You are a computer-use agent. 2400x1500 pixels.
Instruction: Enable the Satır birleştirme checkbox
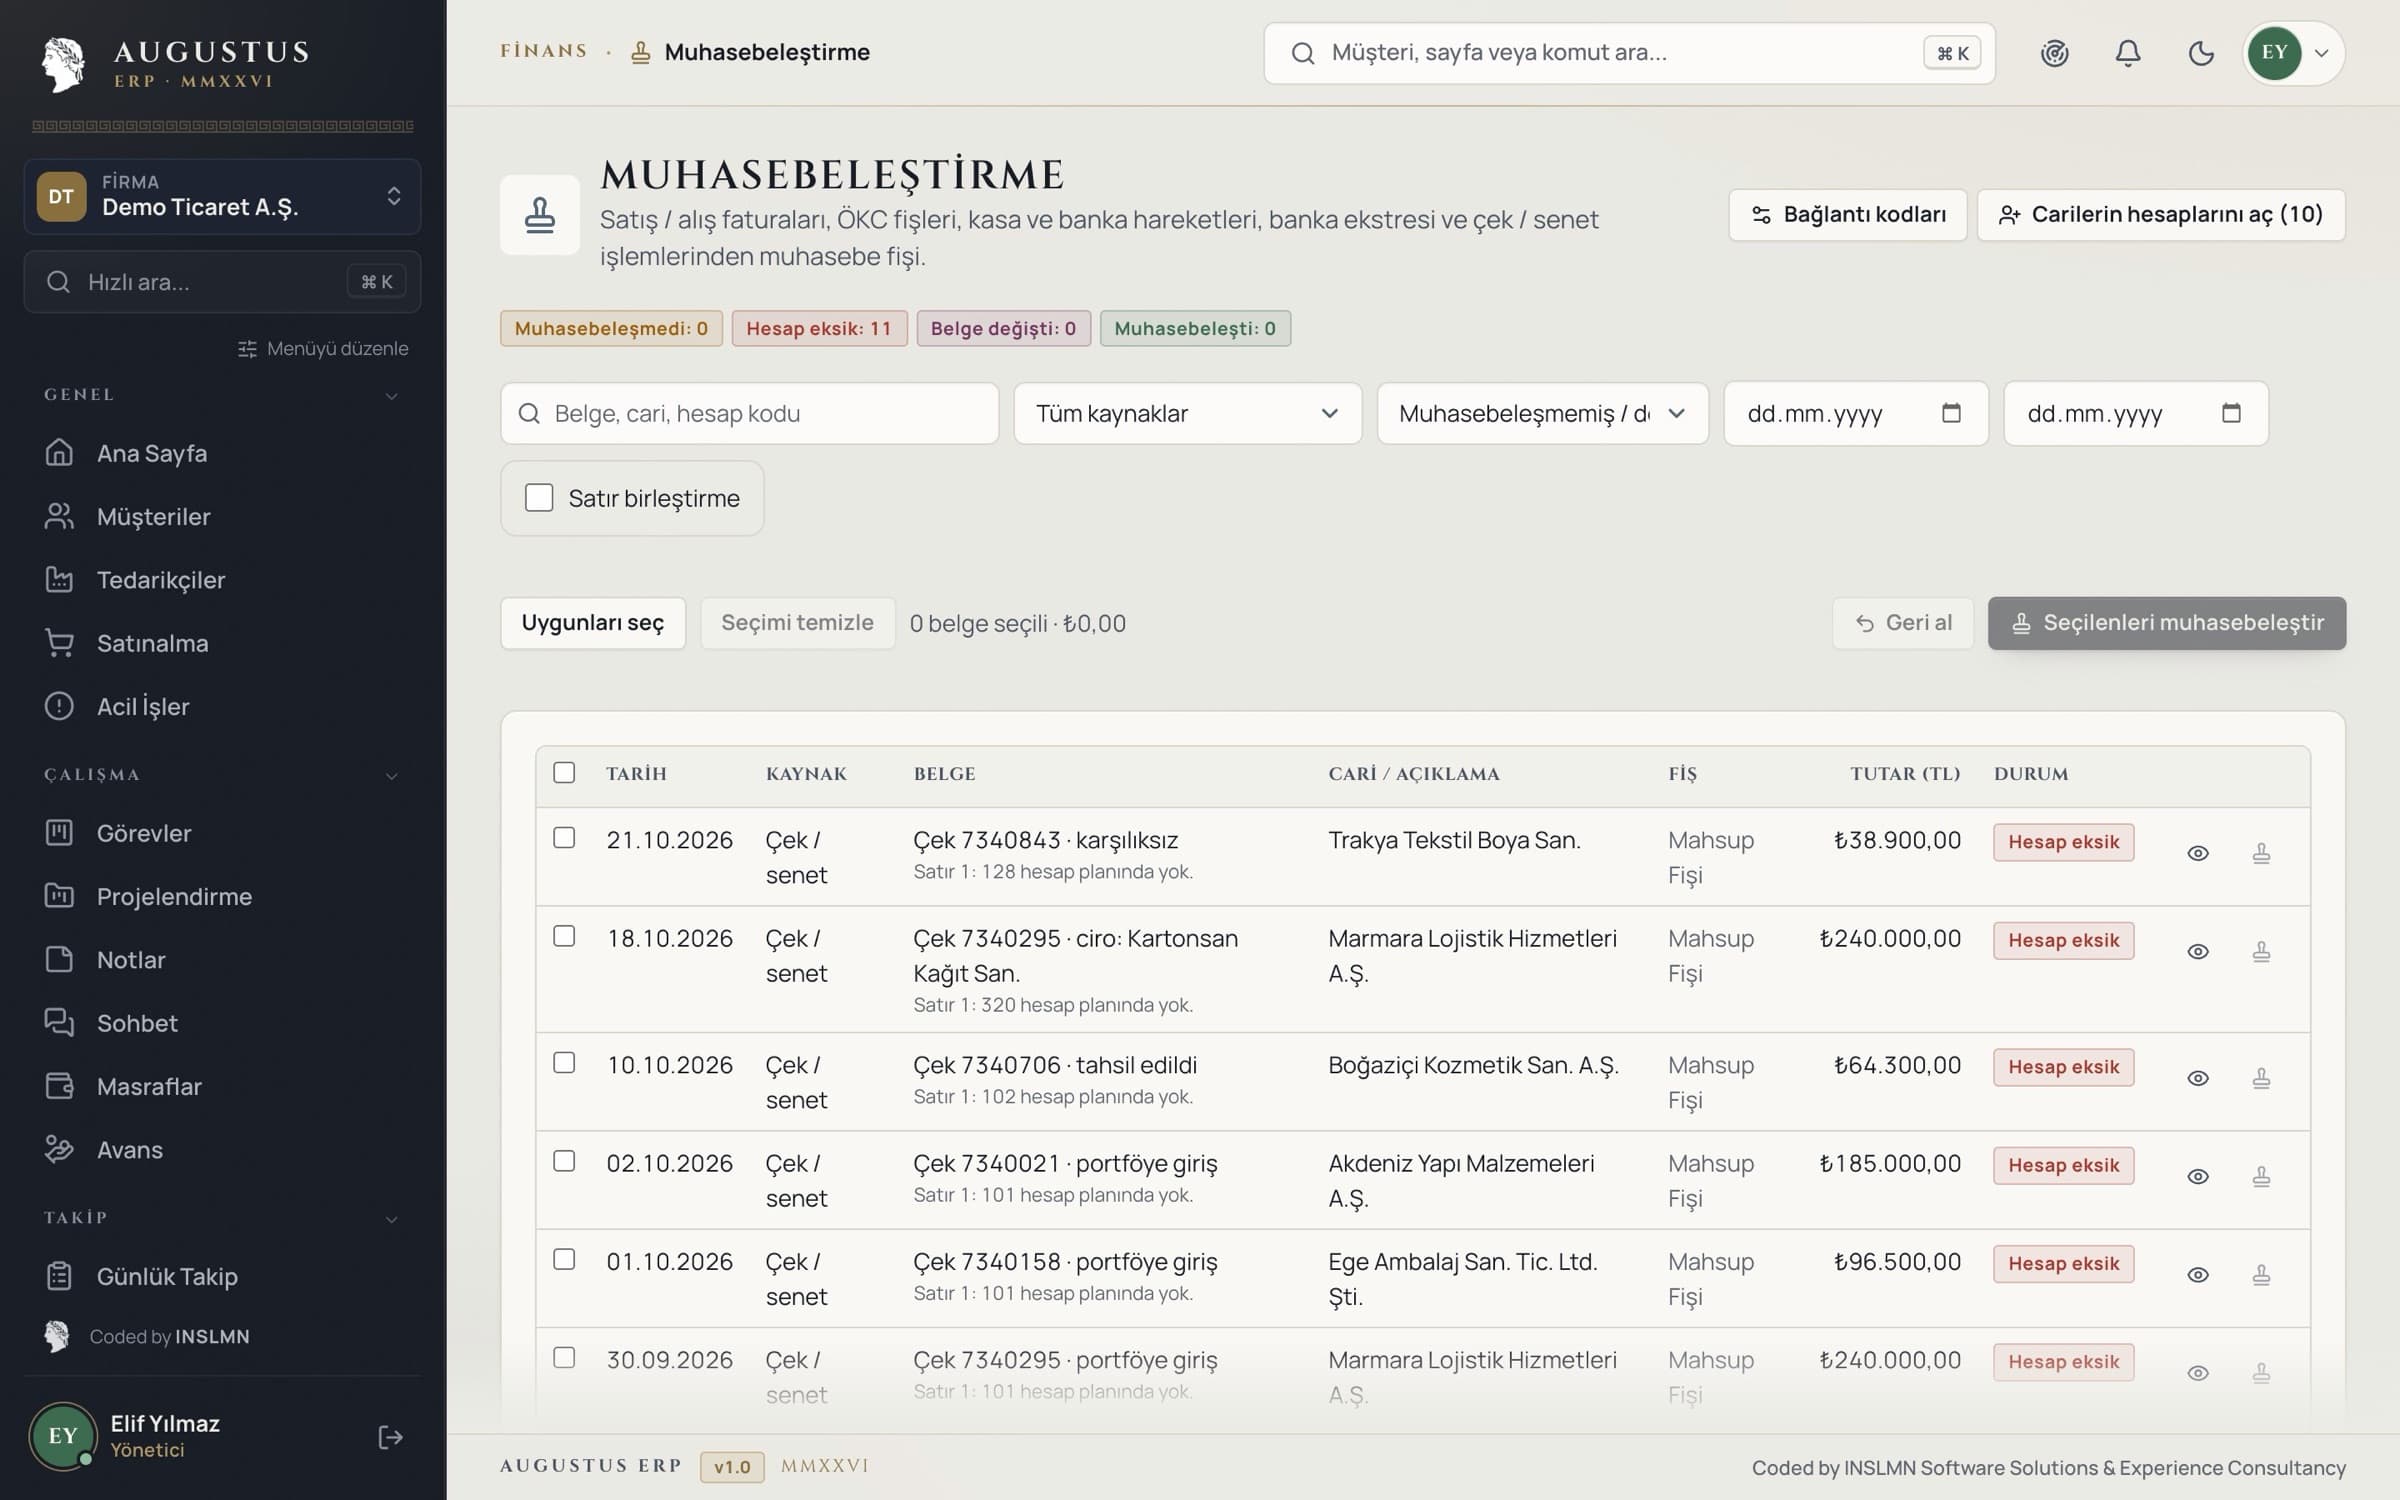[539, 498]
